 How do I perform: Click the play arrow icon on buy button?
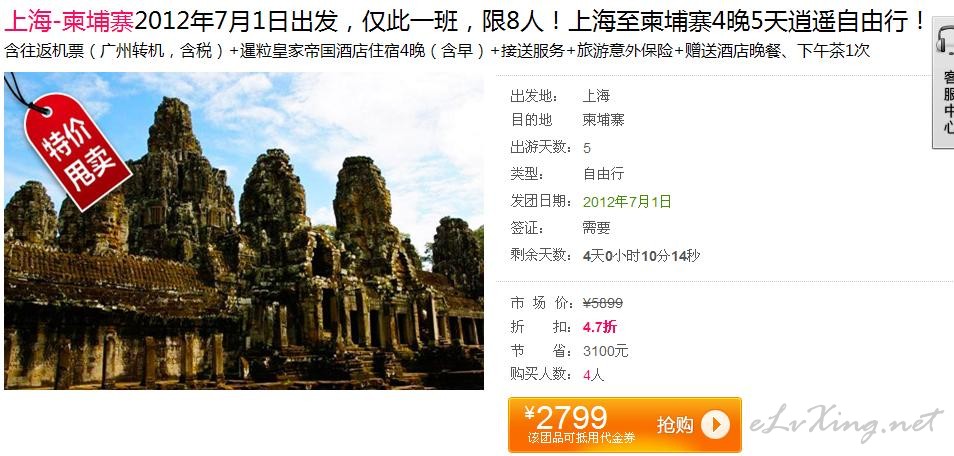pos(715,424)
